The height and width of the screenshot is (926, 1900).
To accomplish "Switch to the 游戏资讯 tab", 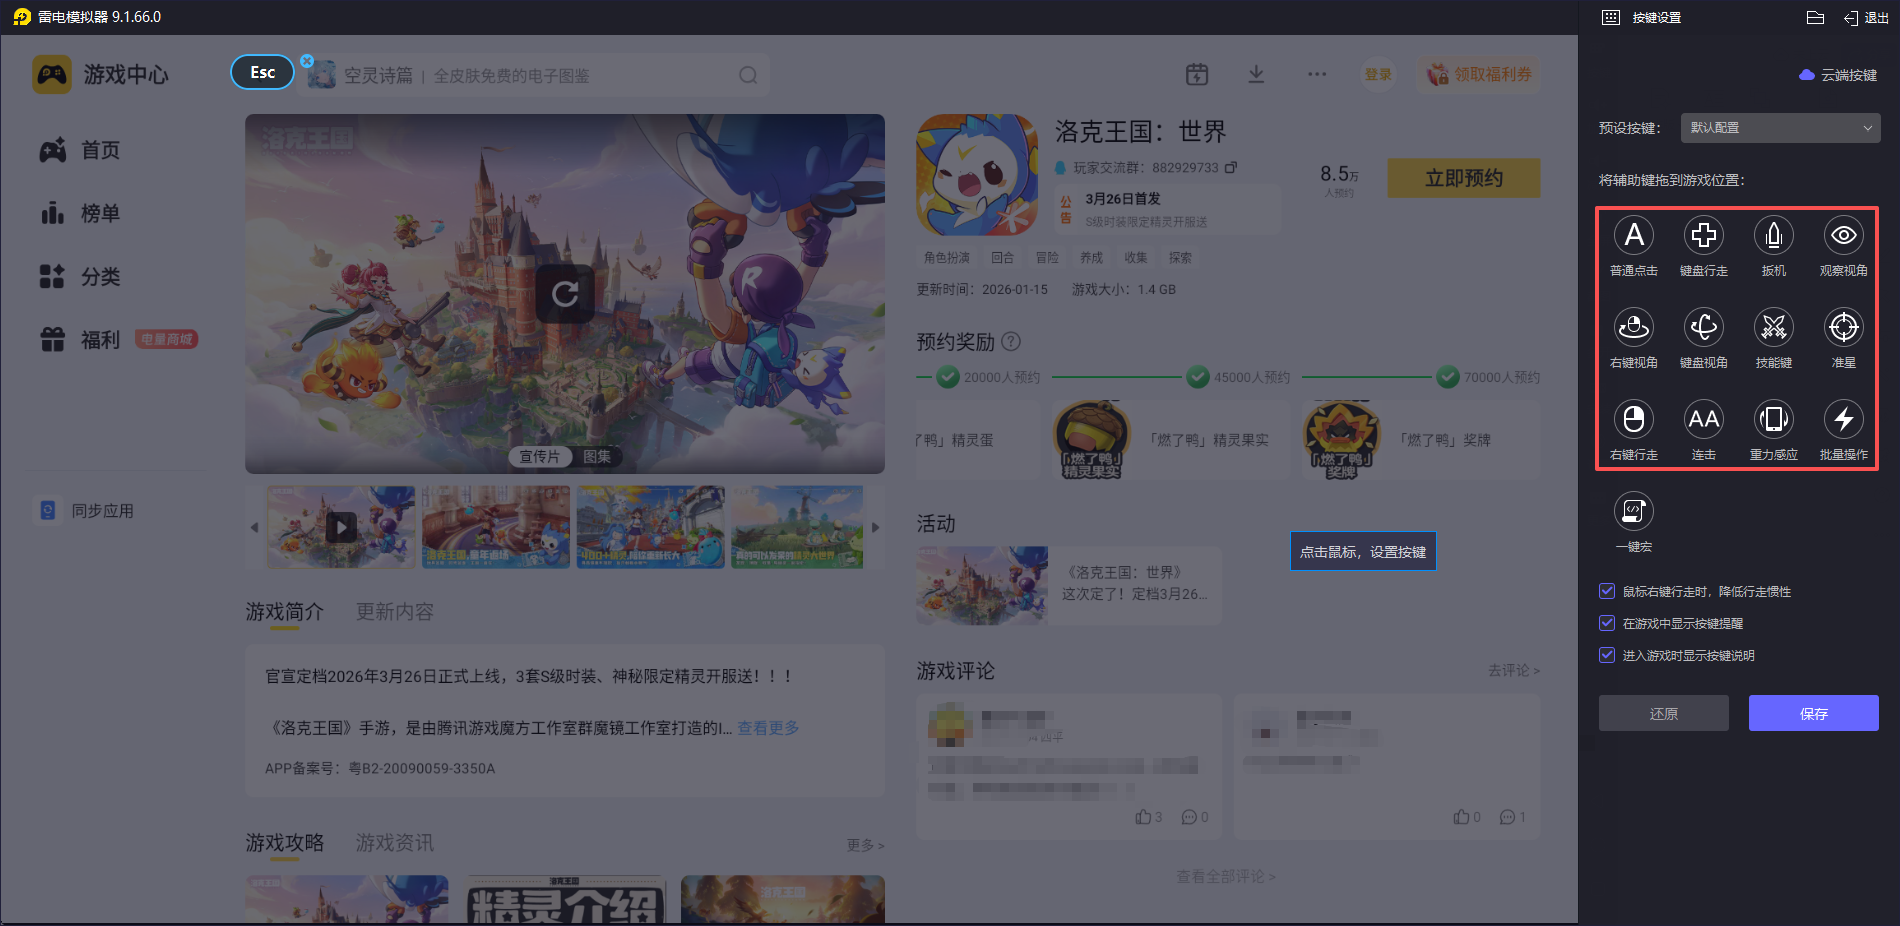I will tap(395, 843).
